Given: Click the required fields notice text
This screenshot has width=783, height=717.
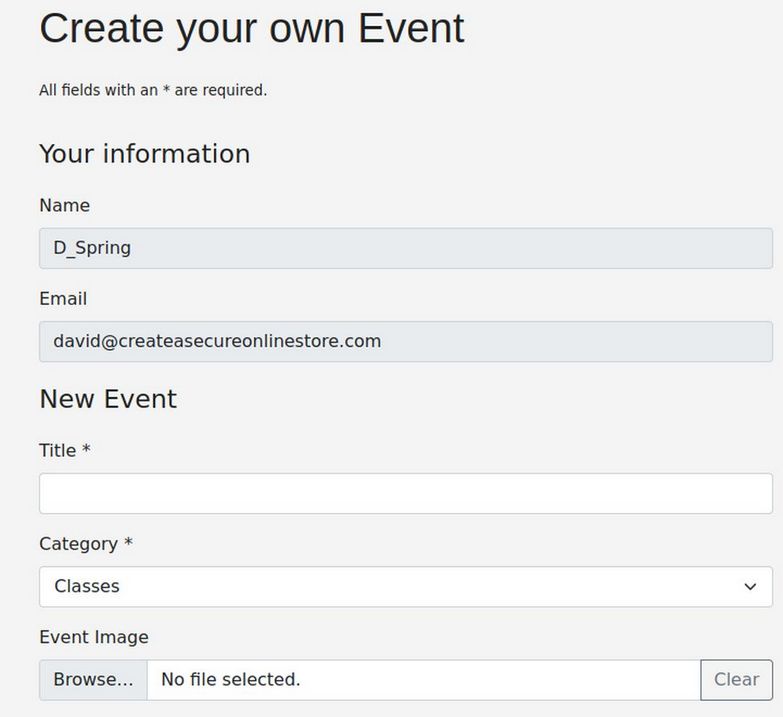Looking at the screenshot, I should click(x=153, y=90).
